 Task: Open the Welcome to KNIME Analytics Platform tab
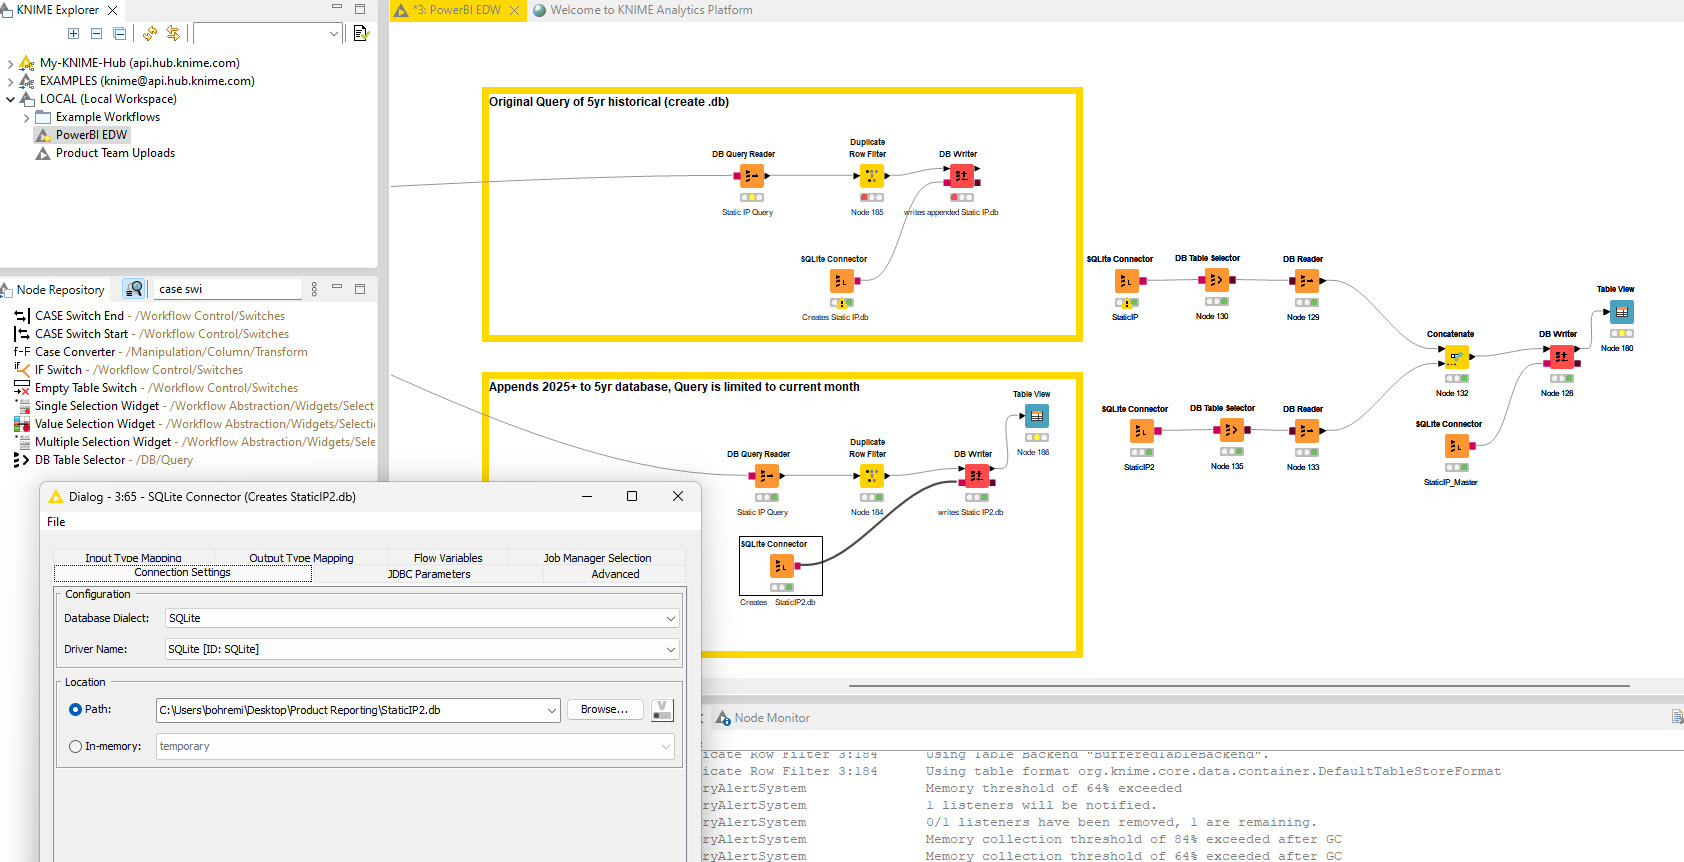(x=642, y=10)
